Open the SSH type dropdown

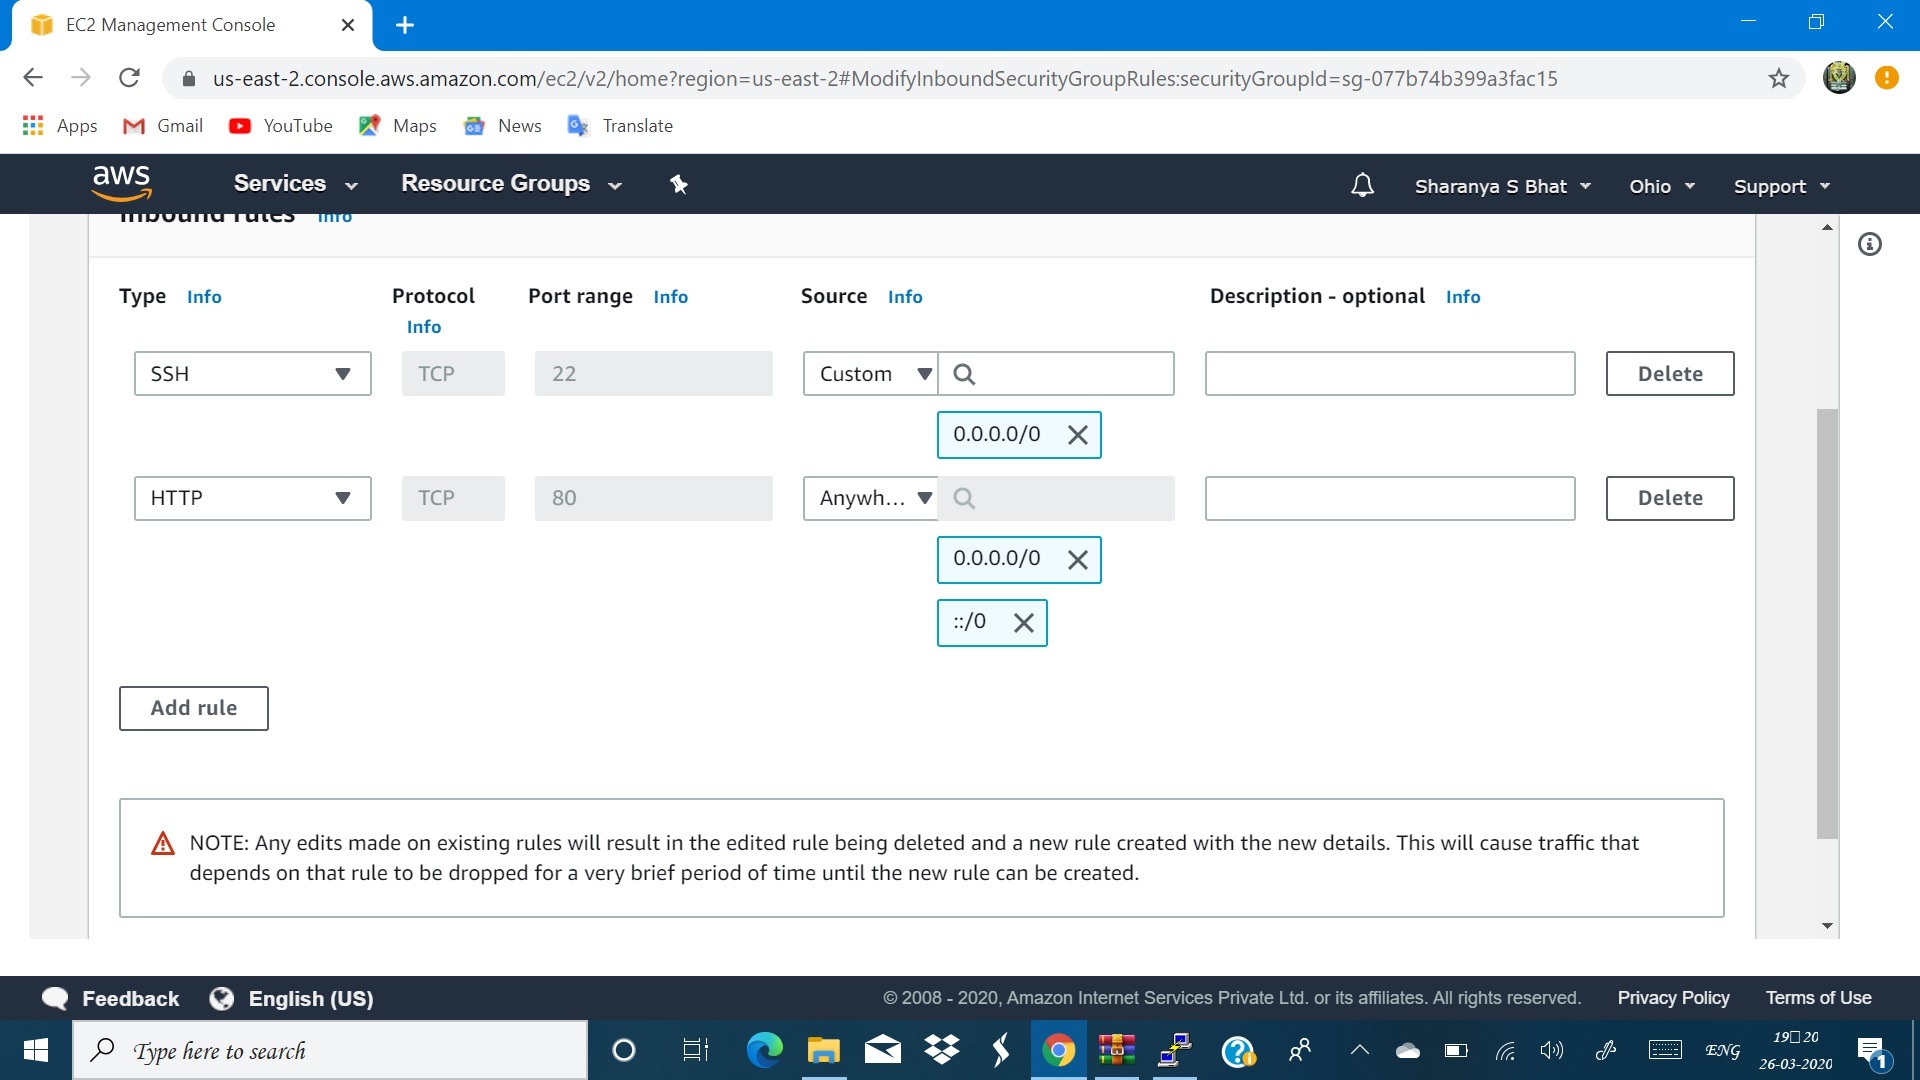point(252,373)
